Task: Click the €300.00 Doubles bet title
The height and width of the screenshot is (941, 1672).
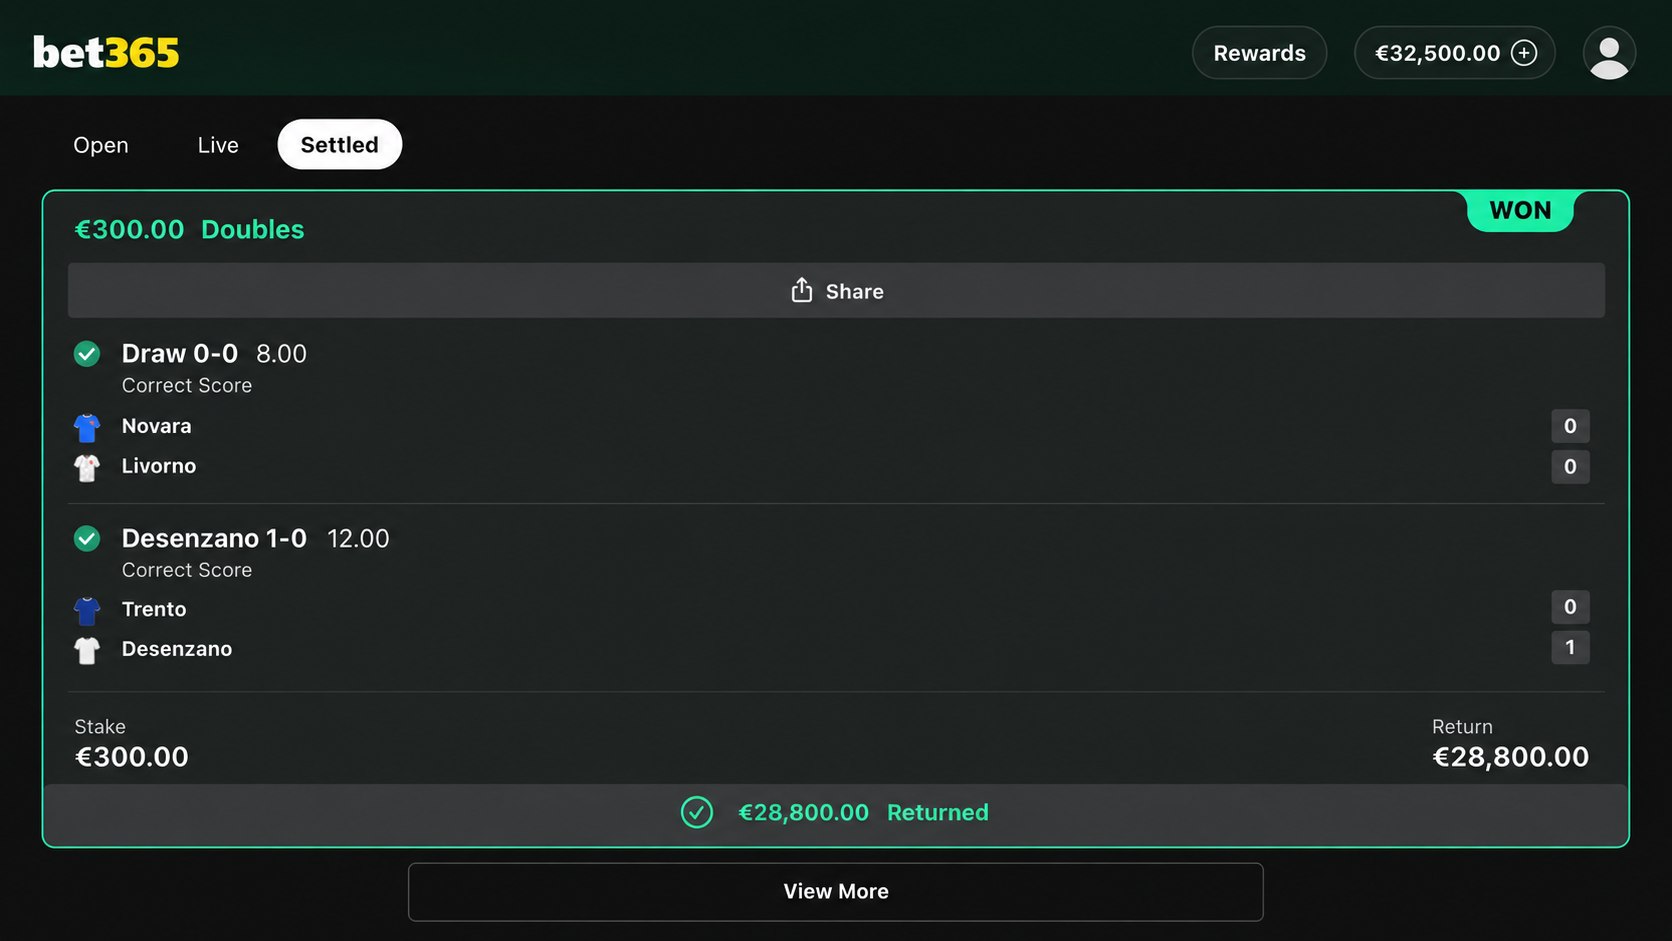Action: point(190,230)
